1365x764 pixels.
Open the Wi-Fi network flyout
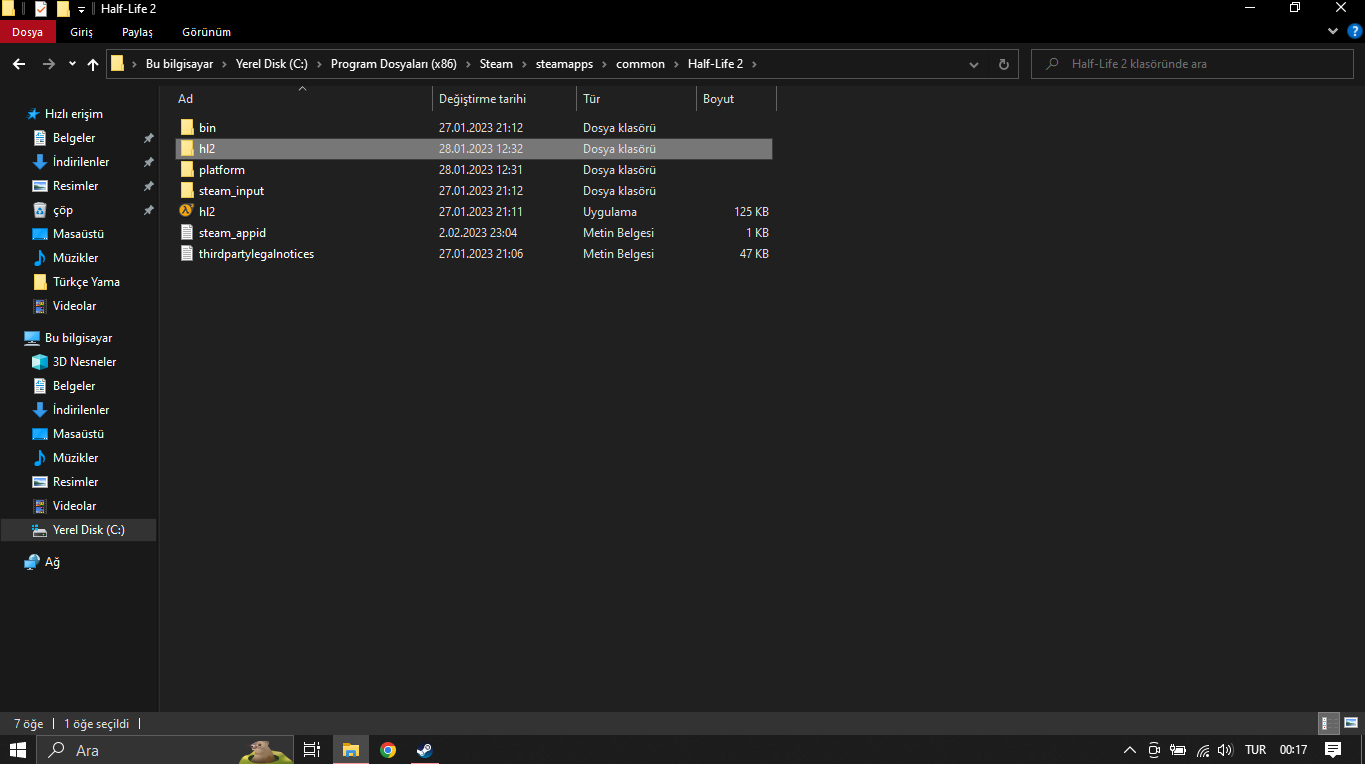1203,750
